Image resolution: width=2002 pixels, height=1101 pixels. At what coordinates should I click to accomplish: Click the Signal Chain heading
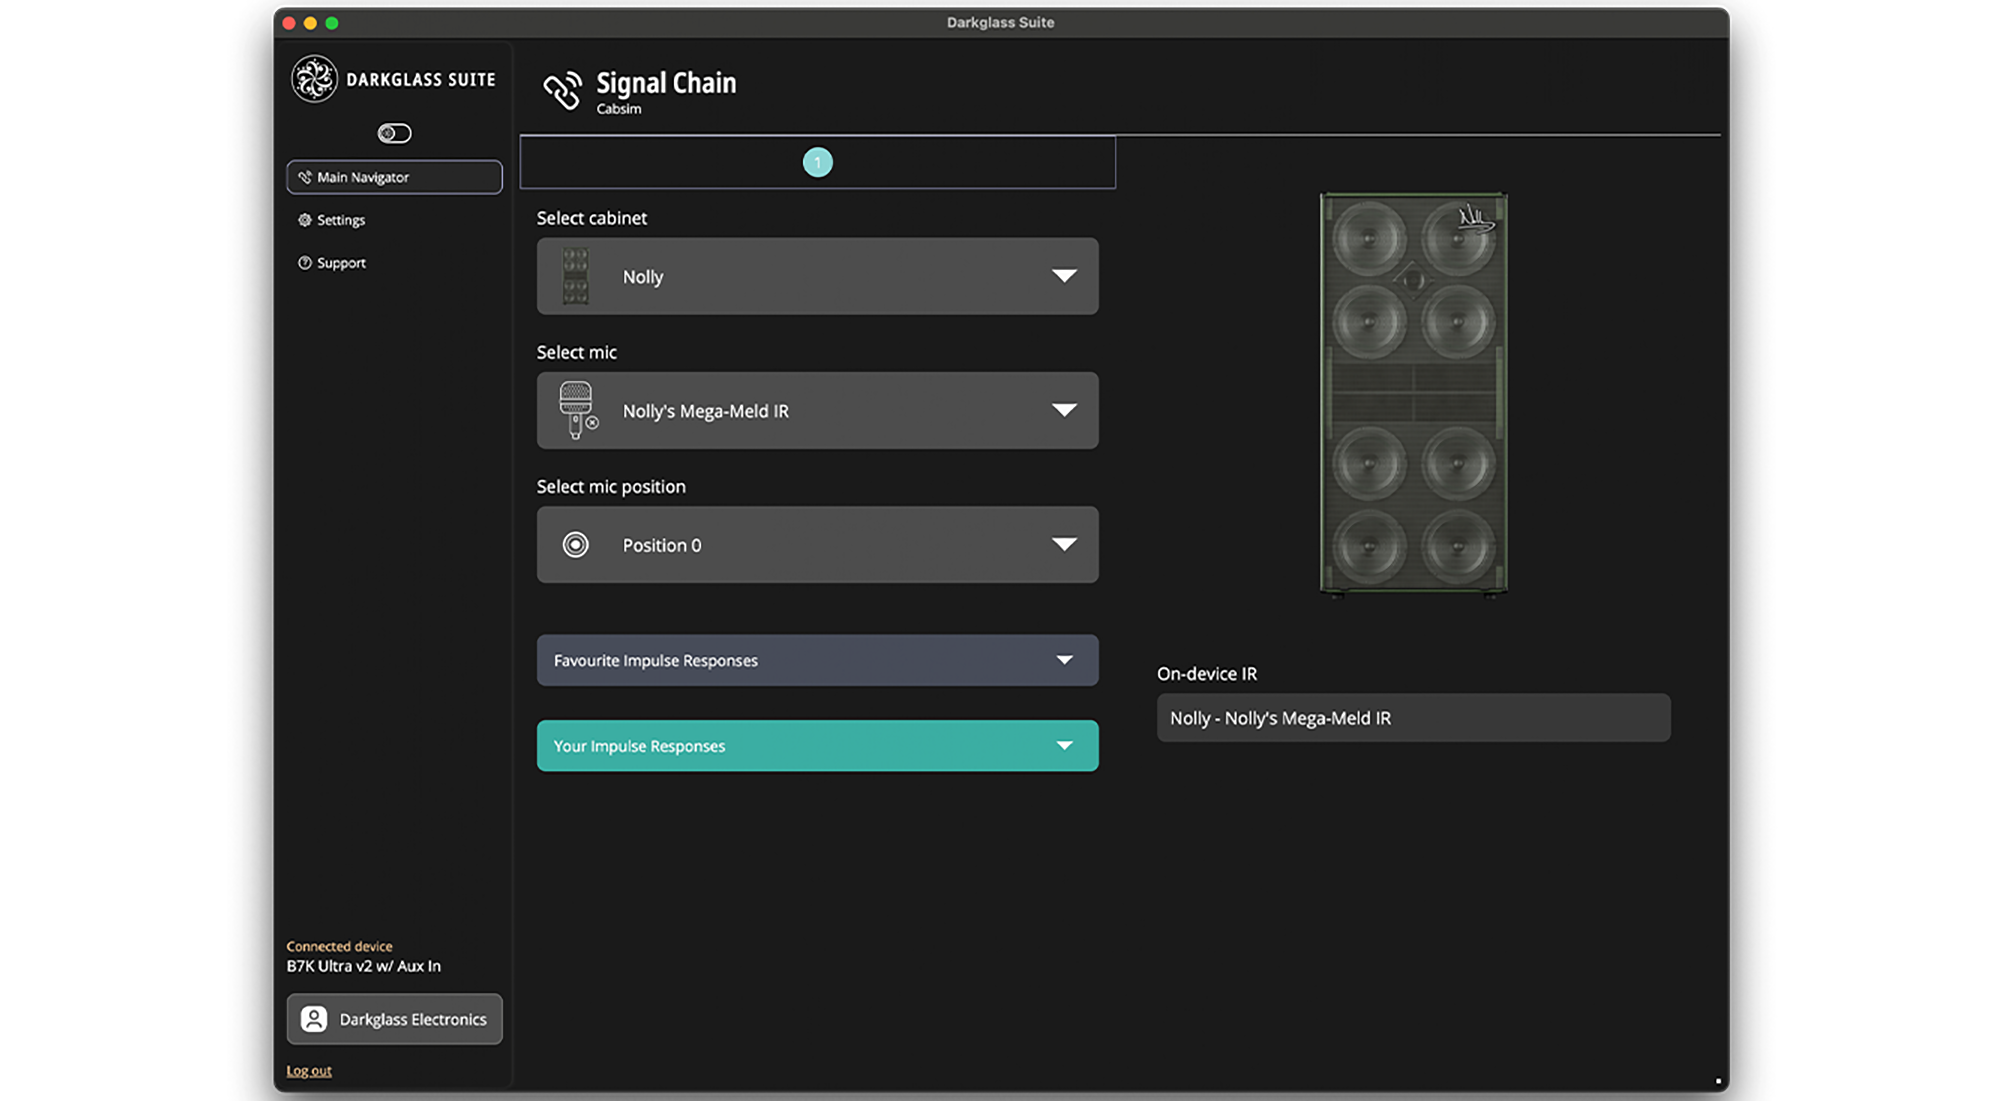point(666,83)
